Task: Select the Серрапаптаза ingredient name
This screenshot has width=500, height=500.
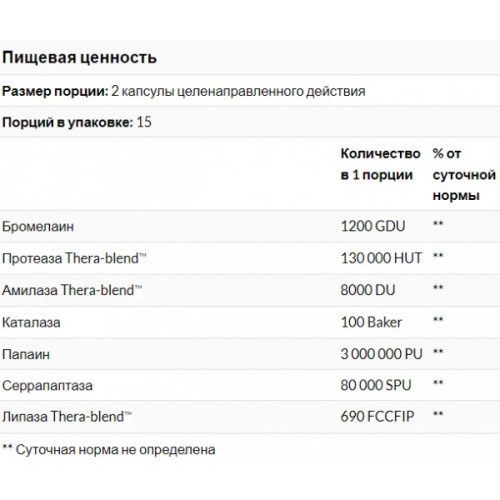Action: [x=47, y=386]
